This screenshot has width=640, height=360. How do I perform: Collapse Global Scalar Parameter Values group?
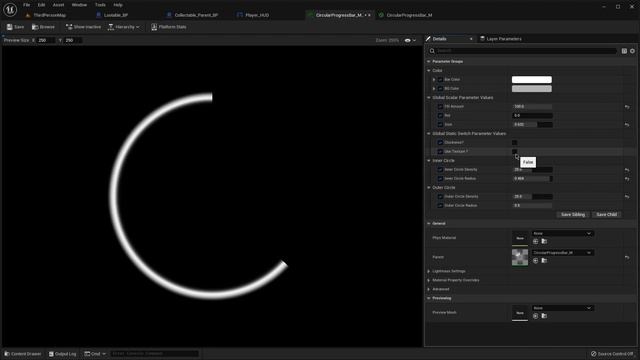pos(429,98)
